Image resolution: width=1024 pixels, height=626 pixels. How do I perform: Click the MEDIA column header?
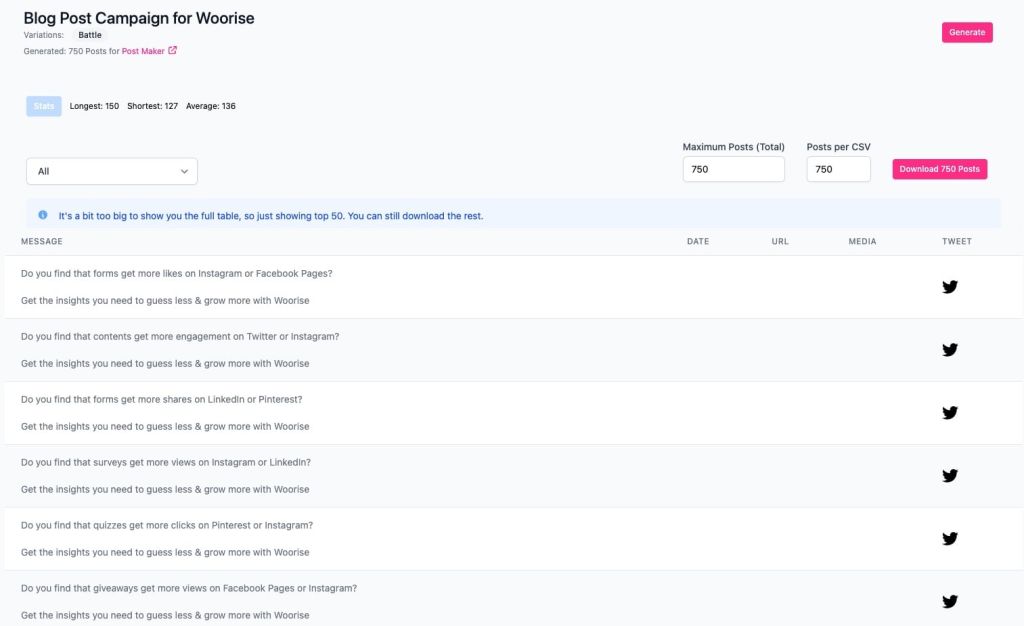pyautogui.click(x=862, y=242)
